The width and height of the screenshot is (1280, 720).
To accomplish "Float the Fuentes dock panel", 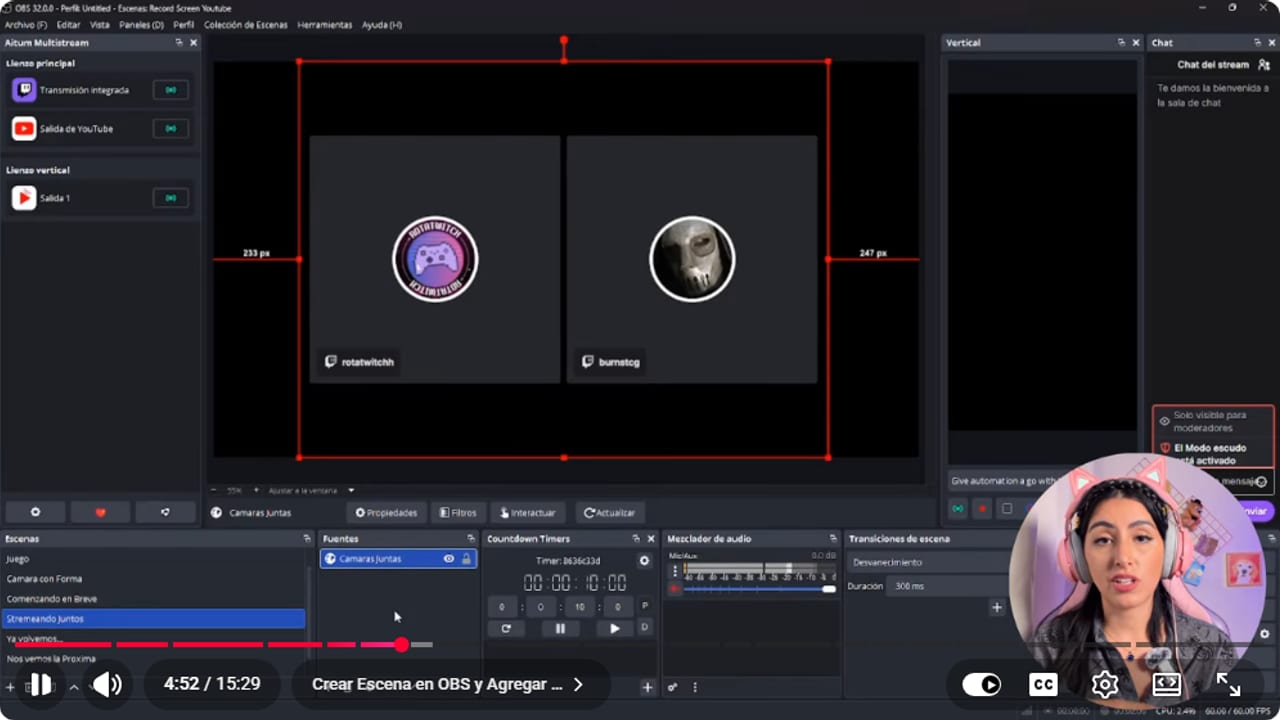I will 471,539.
